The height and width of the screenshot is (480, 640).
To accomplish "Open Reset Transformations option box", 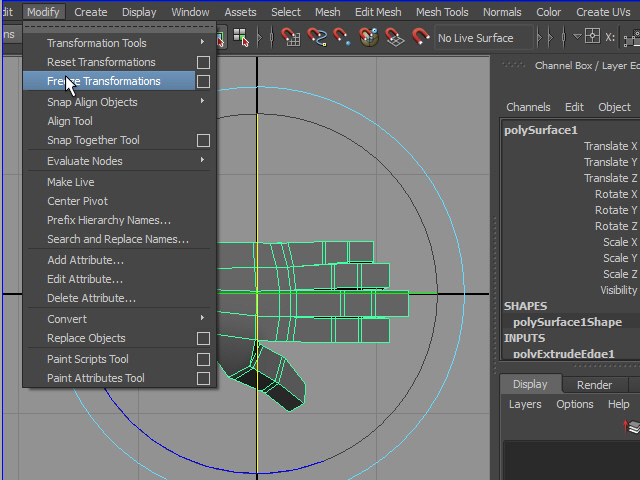I will coord(203,62).
